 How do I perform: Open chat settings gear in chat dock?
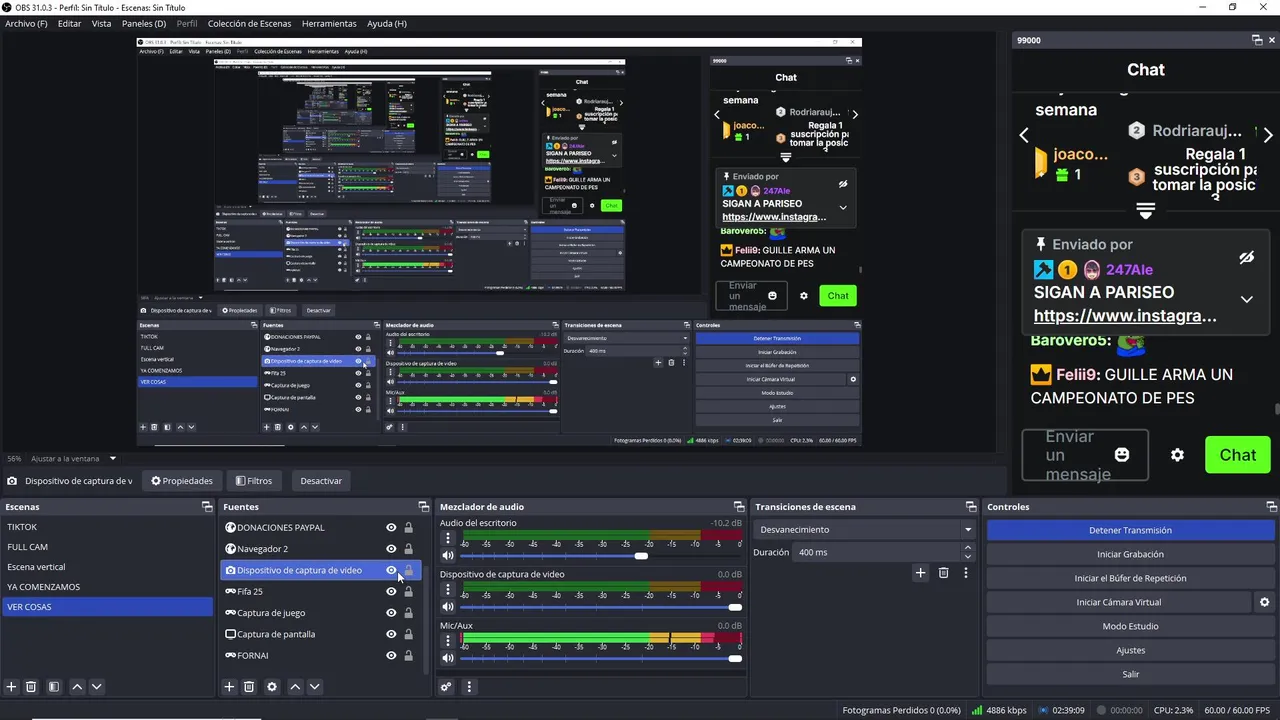[x=1177, y=455]
